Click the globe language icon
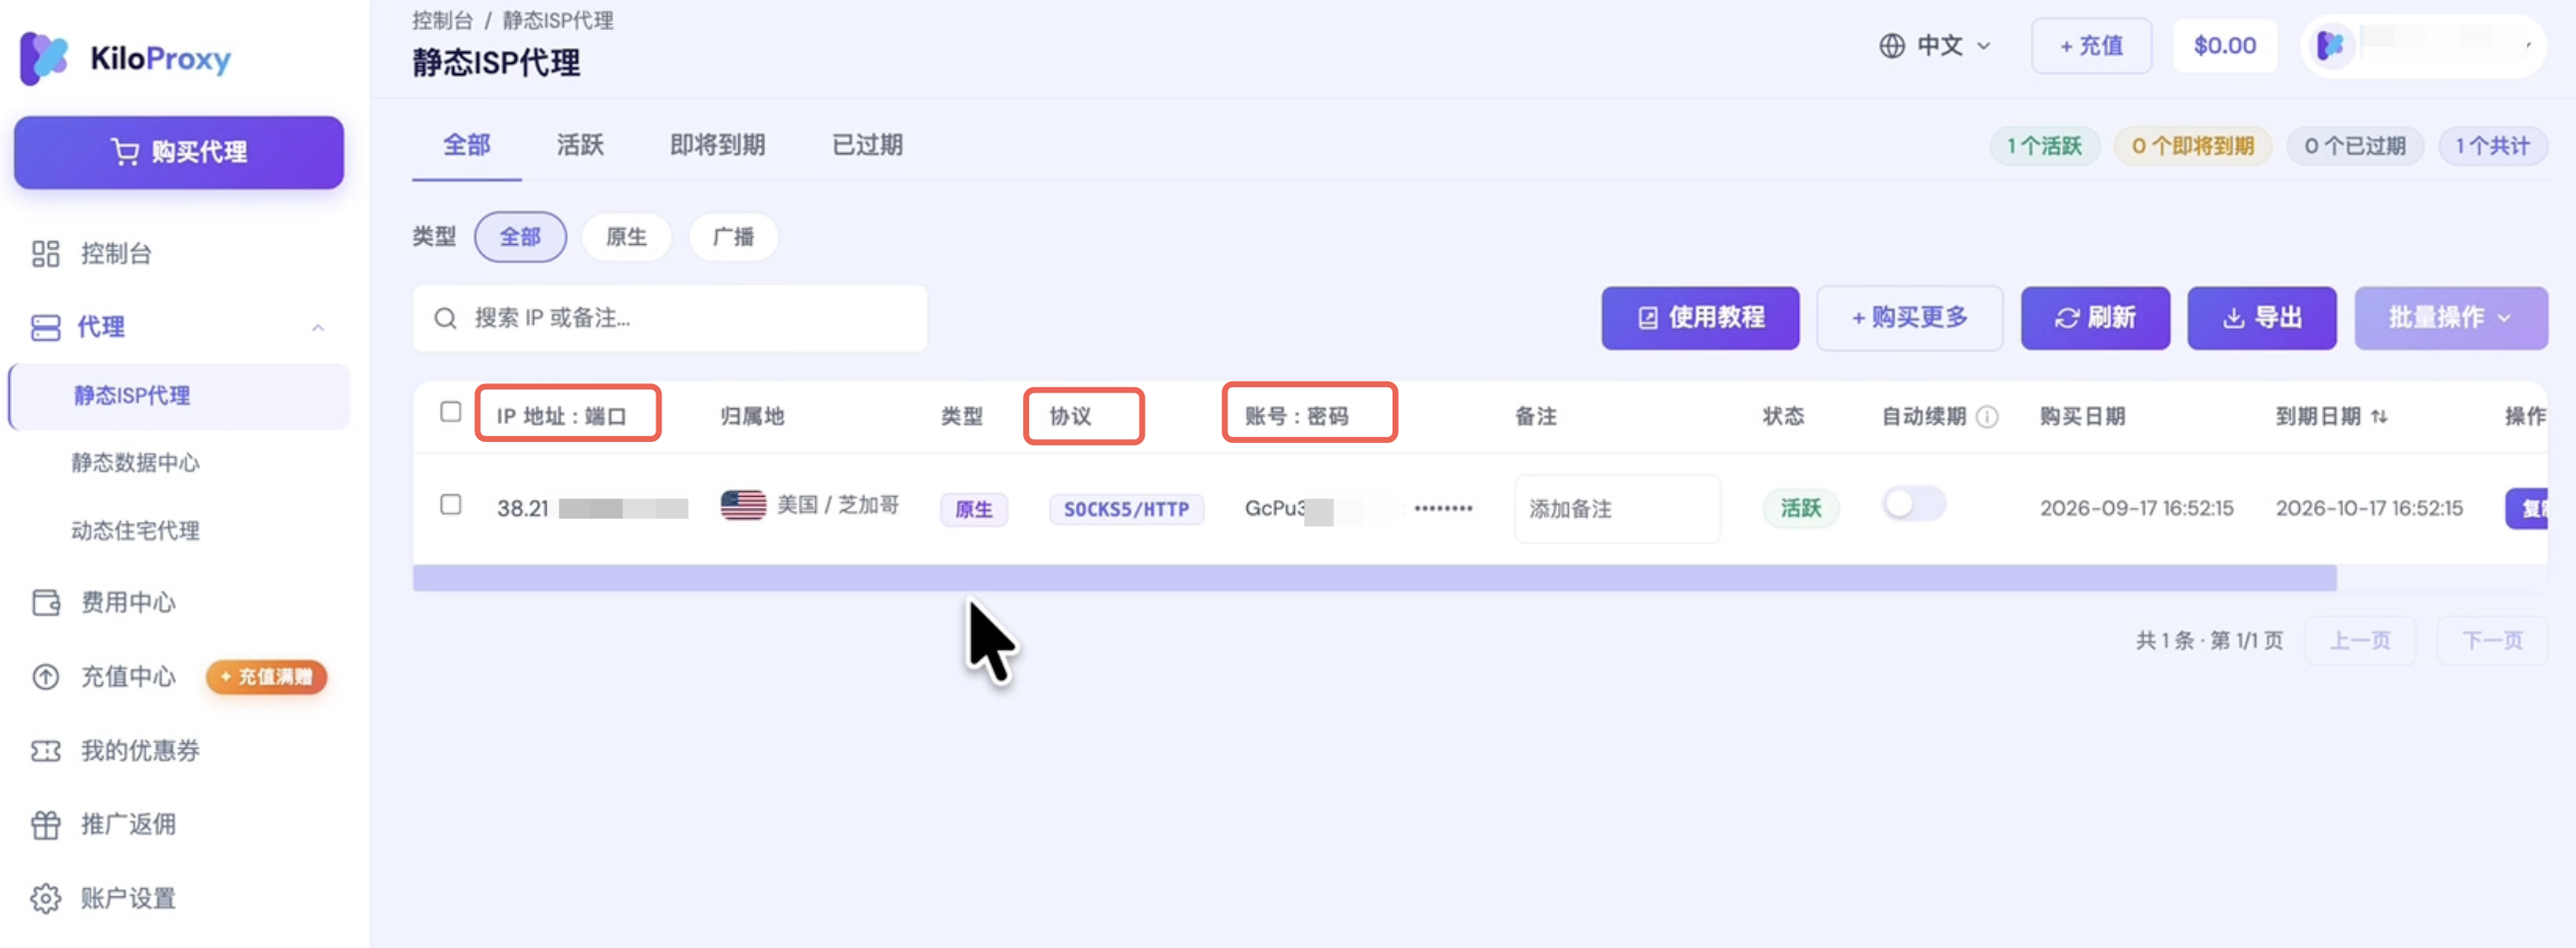 (1891, 46)
